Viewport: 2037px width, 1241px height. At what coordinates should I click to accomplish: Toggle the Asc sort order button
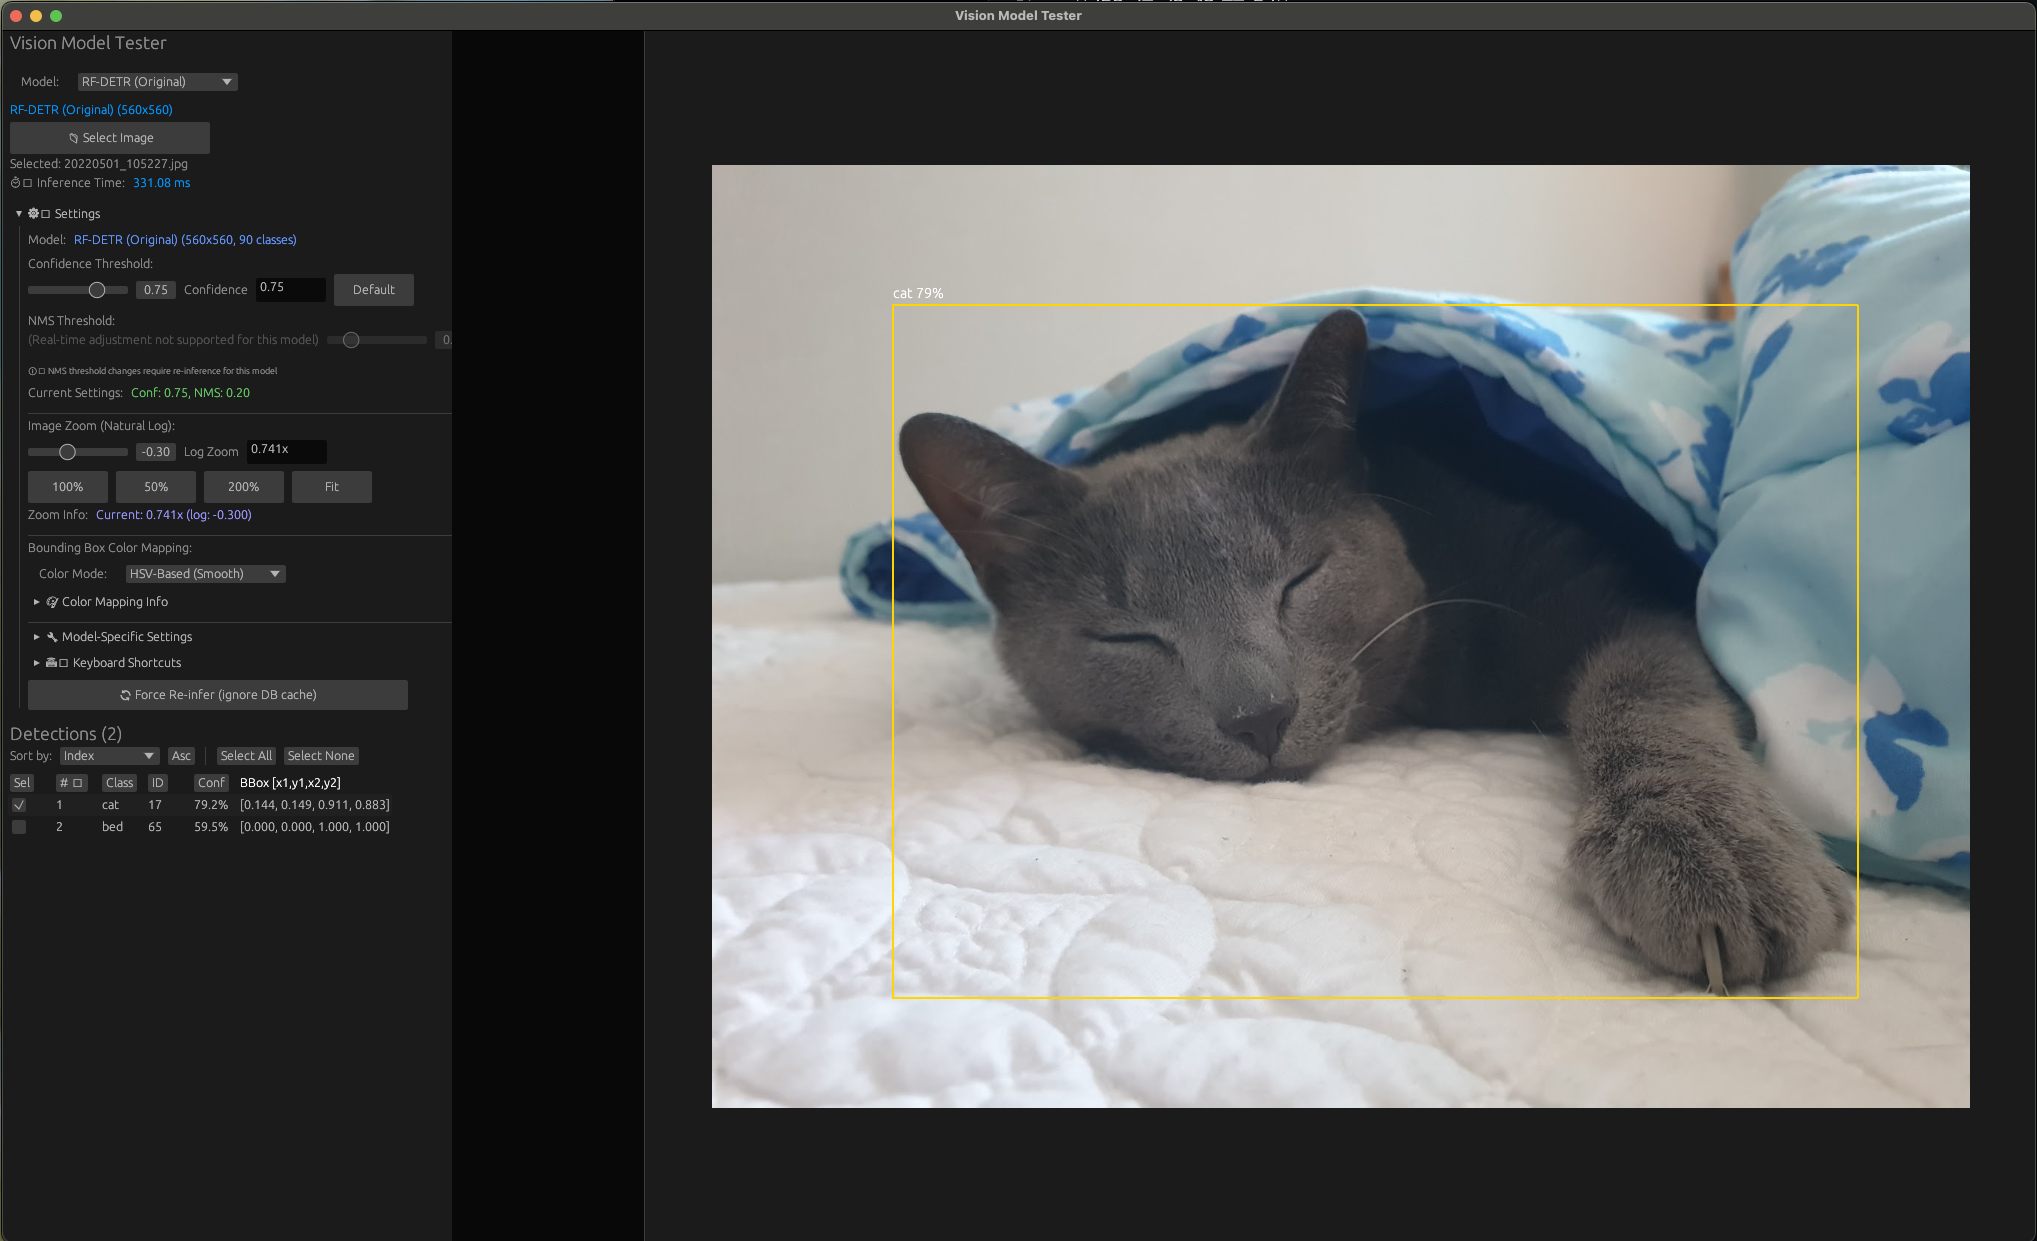click(x=181, y=756)
